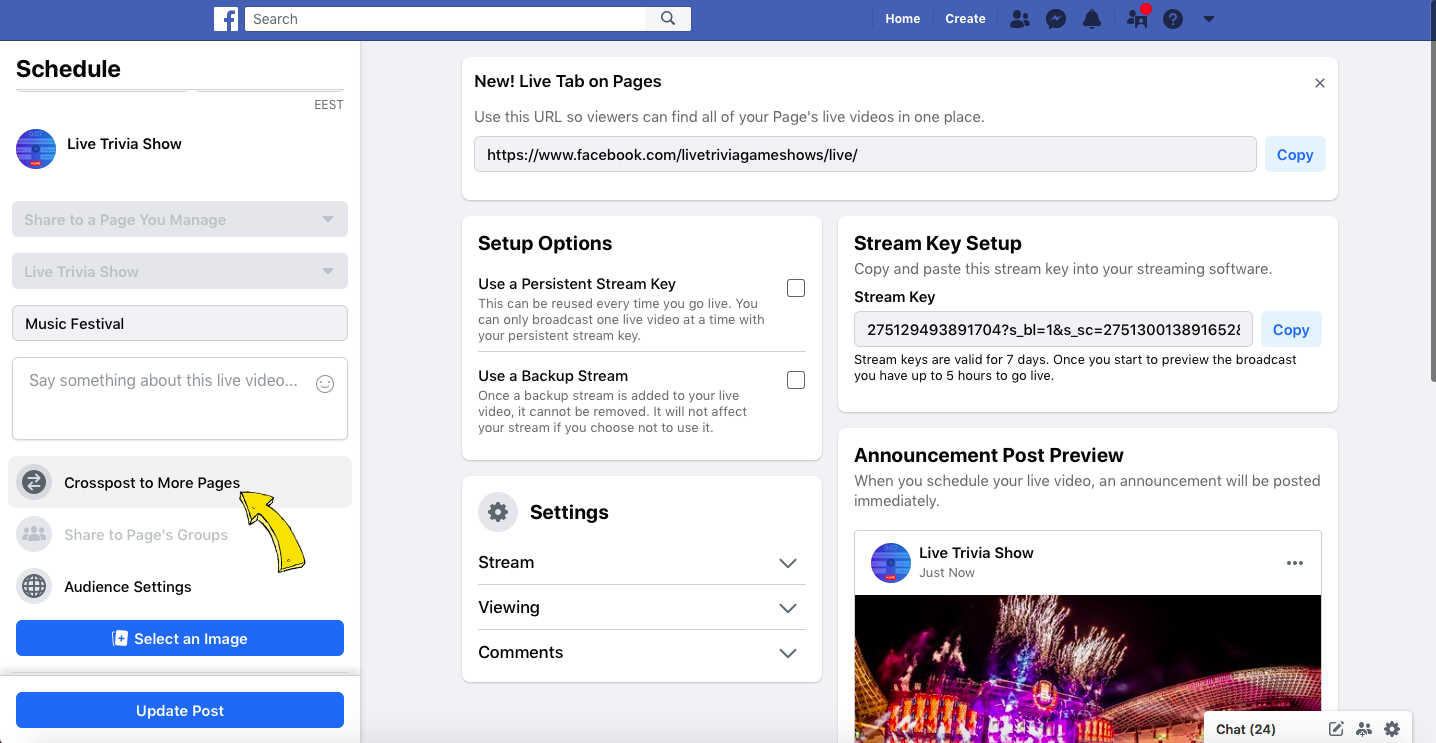Viewport: 1436px width, 743px height.
Task: Click the live video description text box
Action: click(x=180, y=398)
